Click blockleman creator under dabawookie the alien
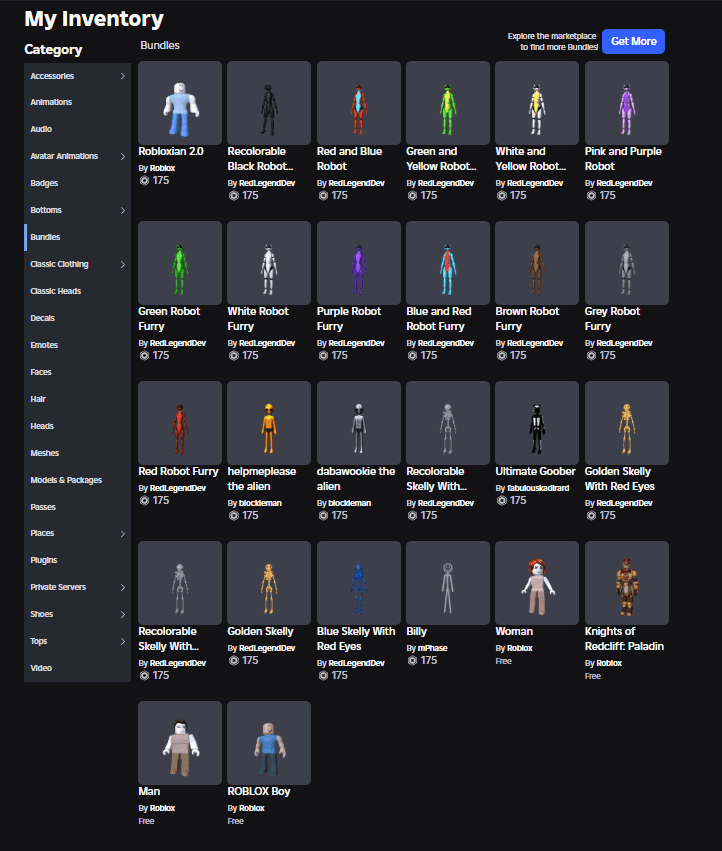Screen dimensions: 722x851 350,503
